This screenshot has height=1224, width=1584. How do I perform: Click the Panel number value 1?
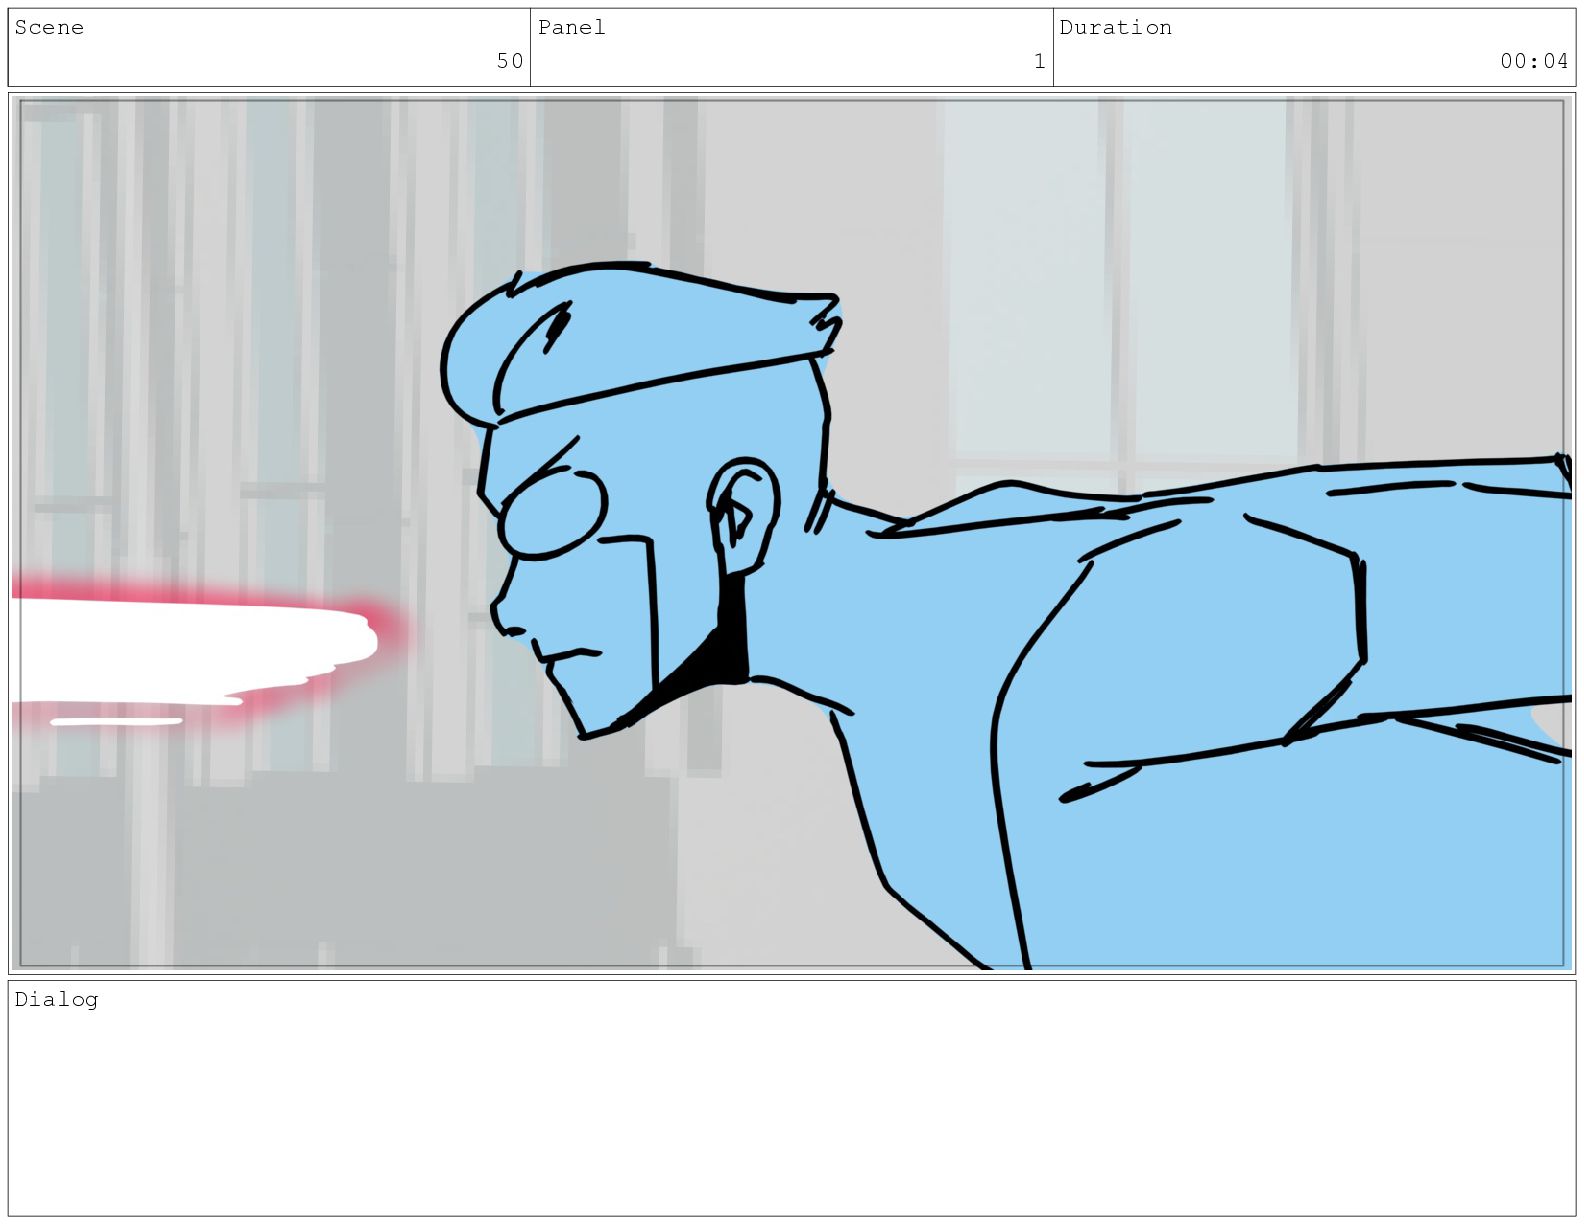coord(1039,61)
